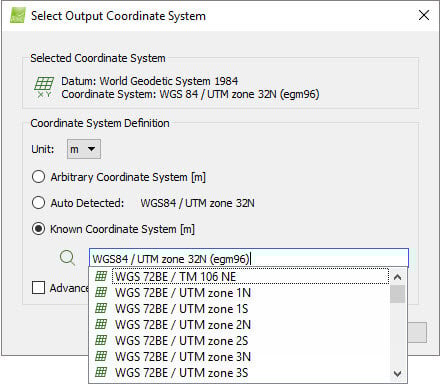Viewport: 440px width, 384px height.
Task: Click the grid icon beside UTM zone 2S
Action: pos(101,340)
